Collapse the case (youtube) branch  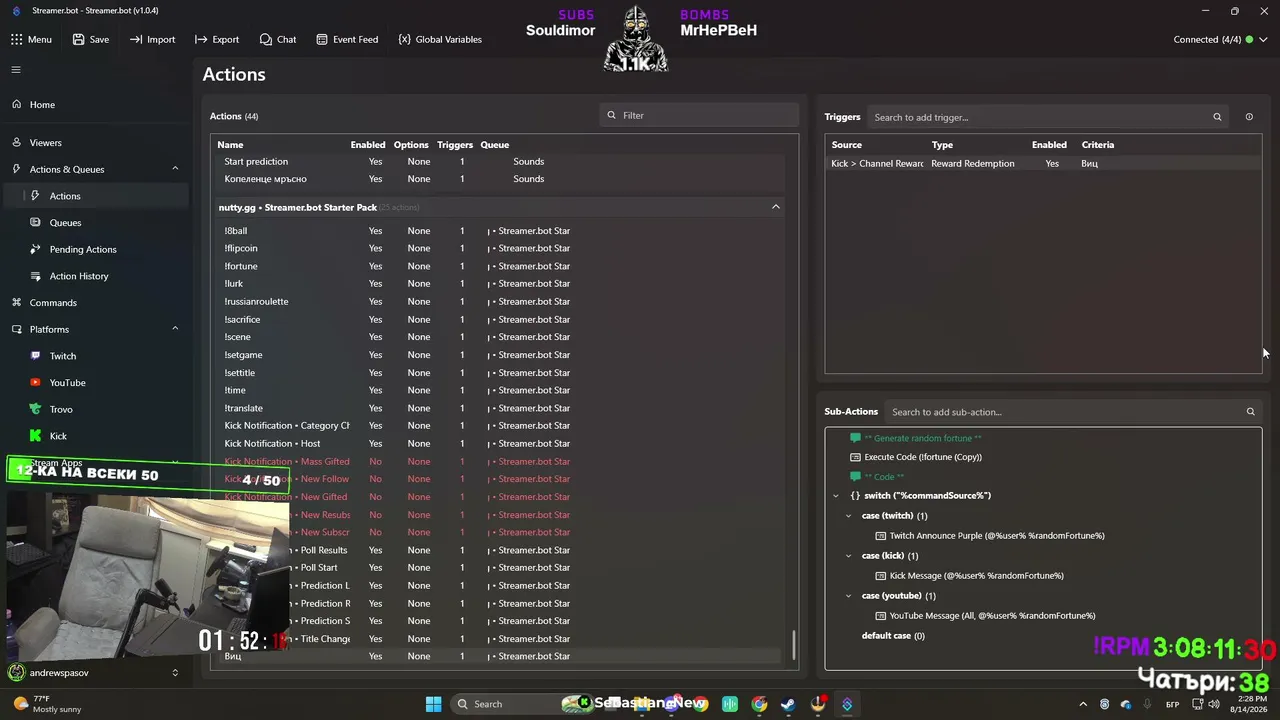(x=849, y=596)
